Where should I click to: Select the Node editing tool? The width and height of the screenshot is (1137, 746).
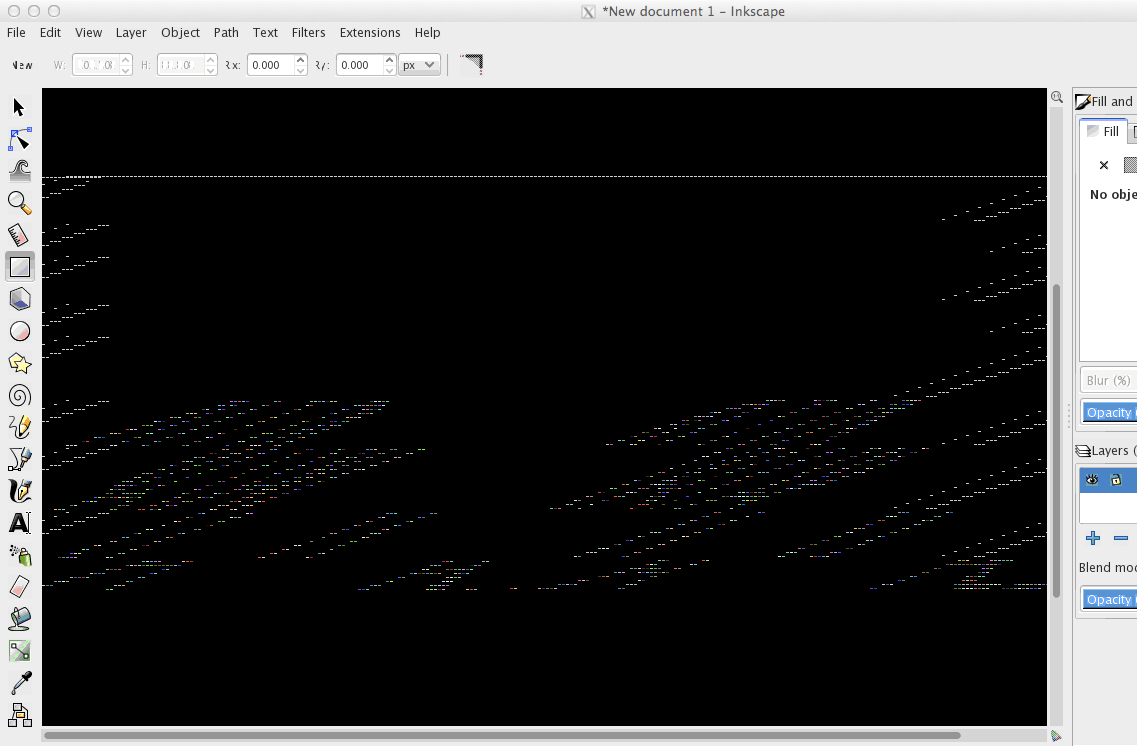click(x=19, y=139)
